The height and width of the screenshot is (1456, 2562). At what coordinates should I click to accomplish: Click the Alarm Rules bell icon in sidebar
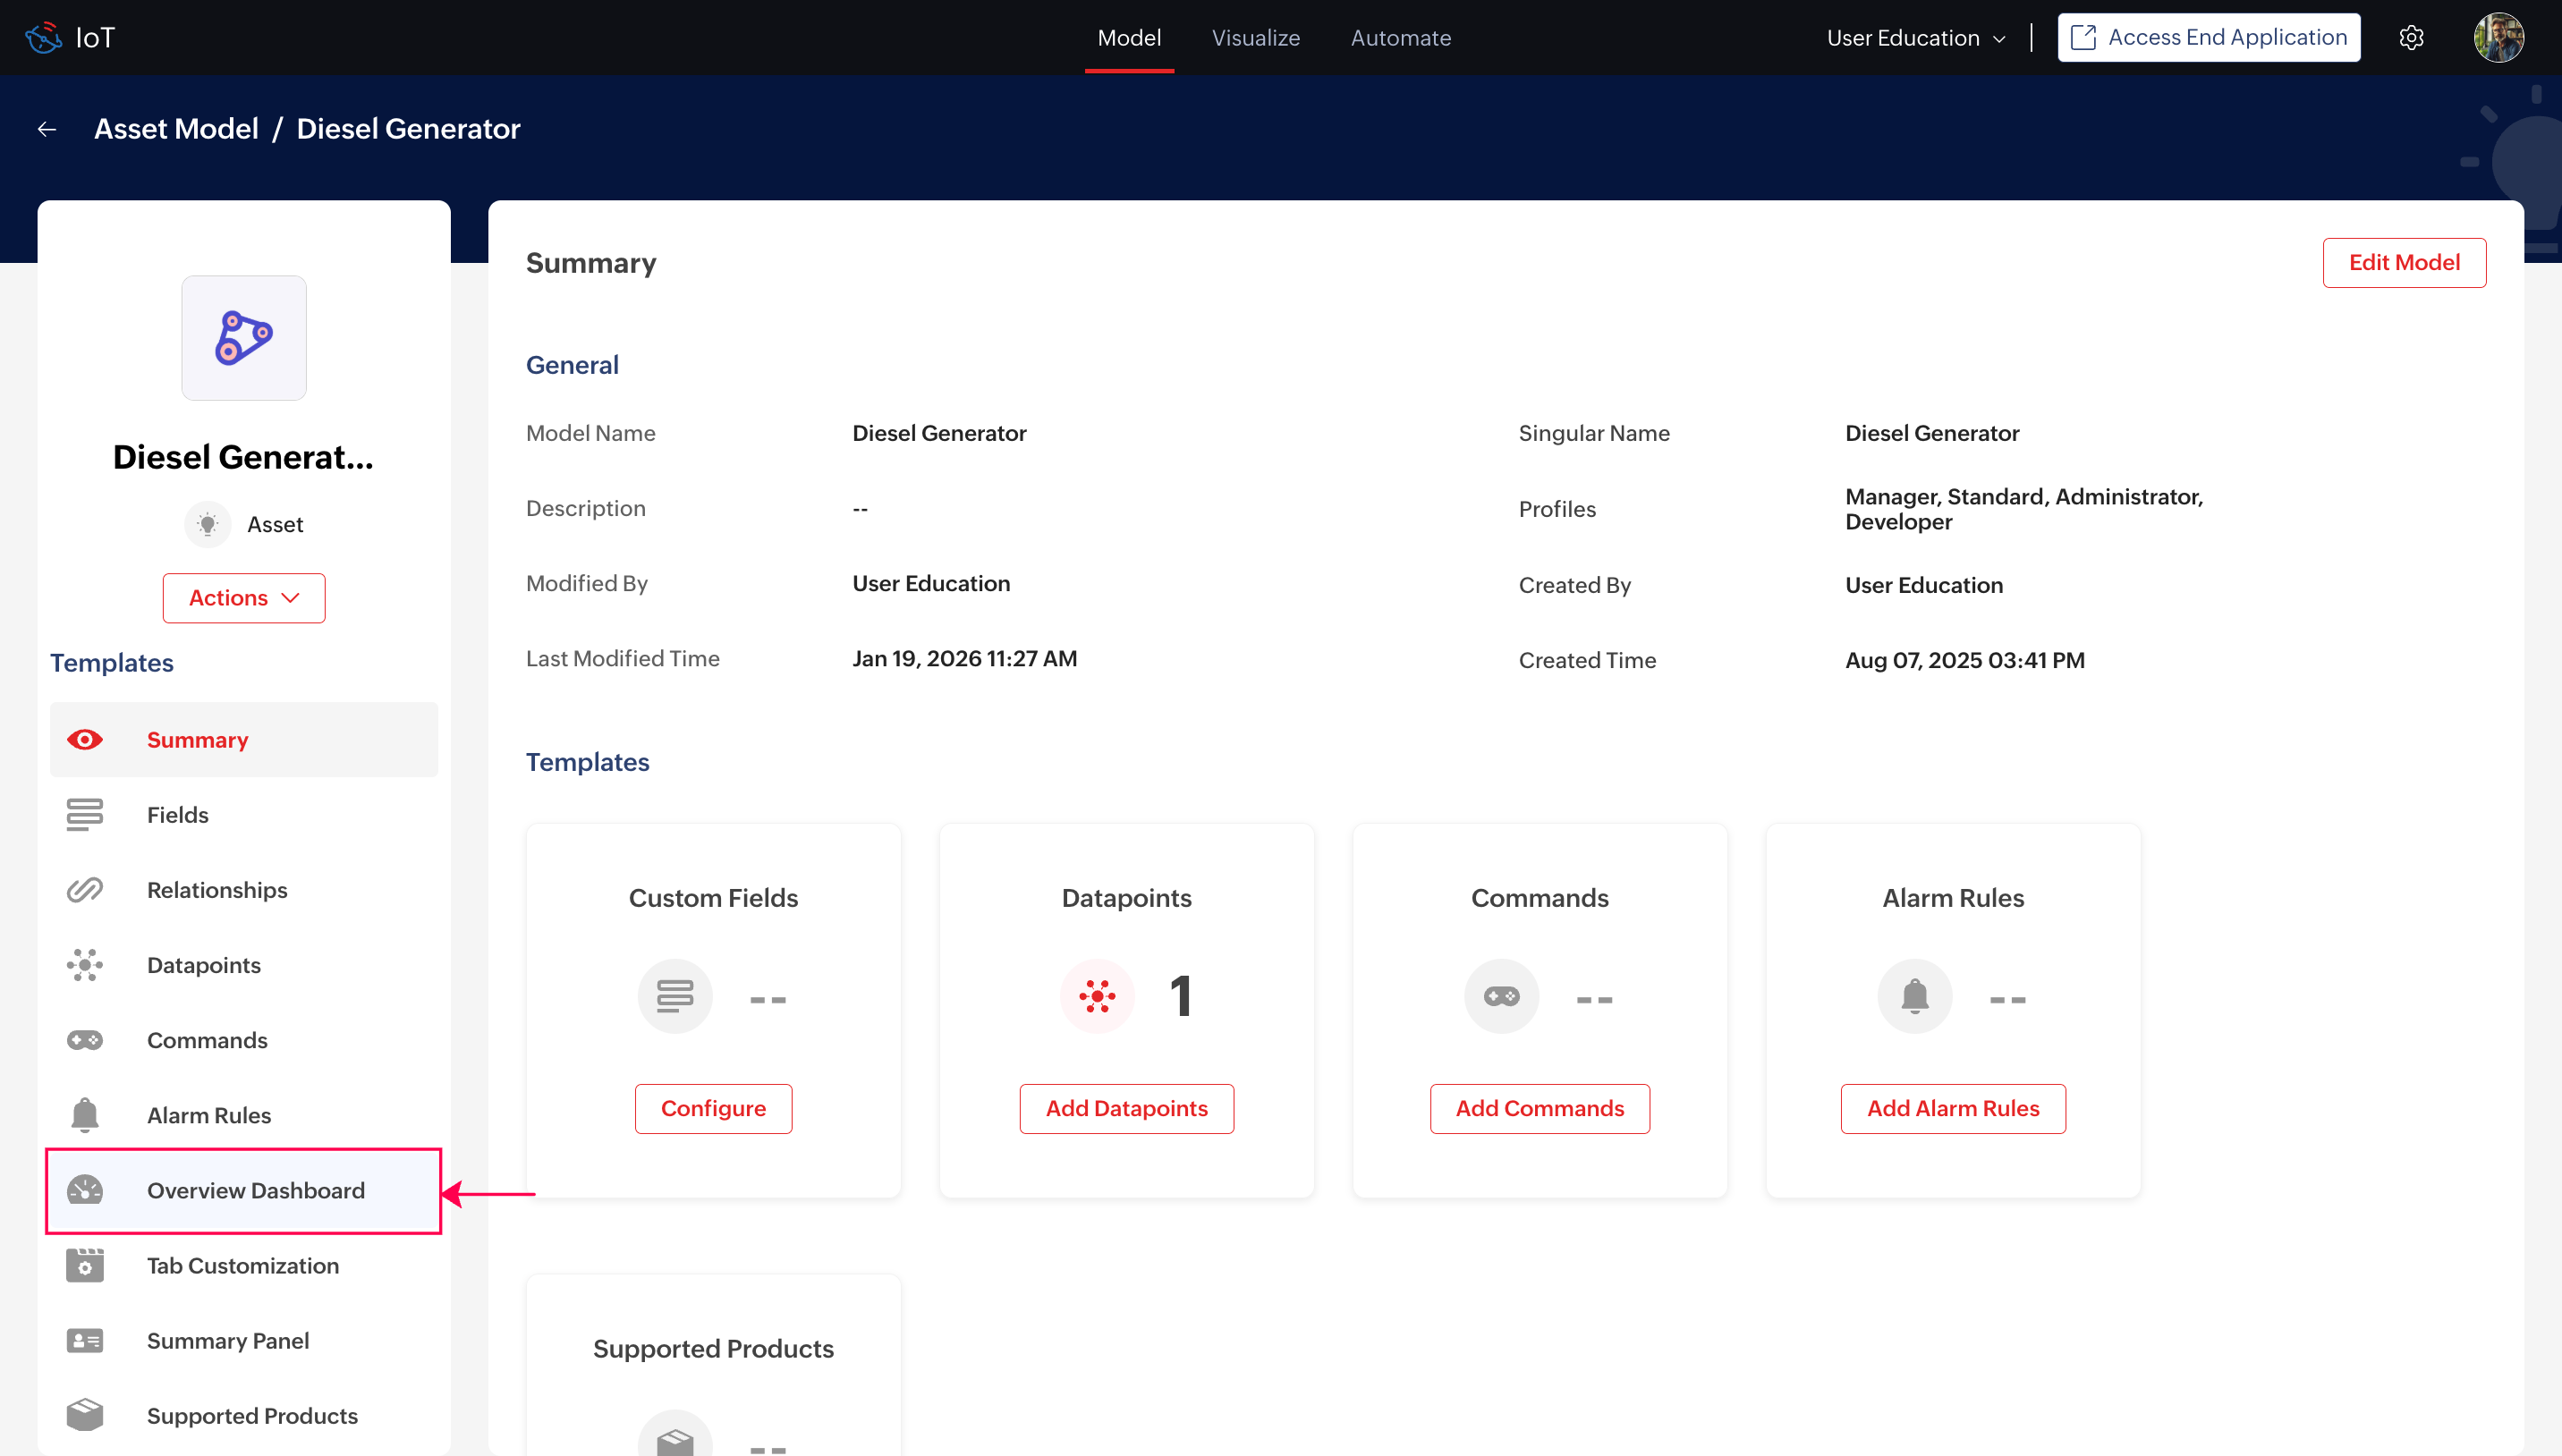[x=85, y=1114]
